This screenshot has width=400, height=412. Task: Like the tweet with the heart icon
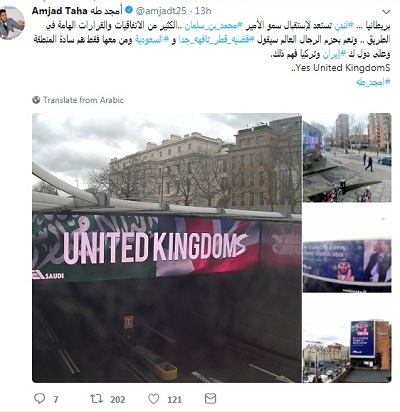pyautogui.click(x=154, y=399)
